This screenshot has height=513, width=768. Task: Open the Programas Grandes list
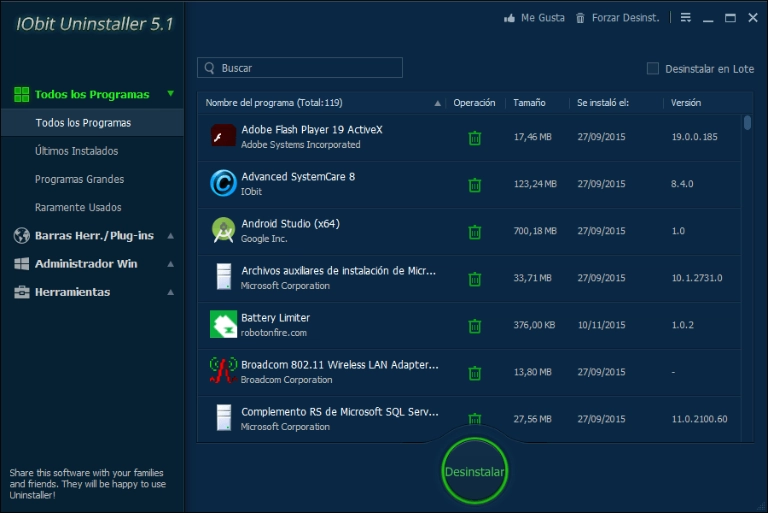click(x=79, y=179)
